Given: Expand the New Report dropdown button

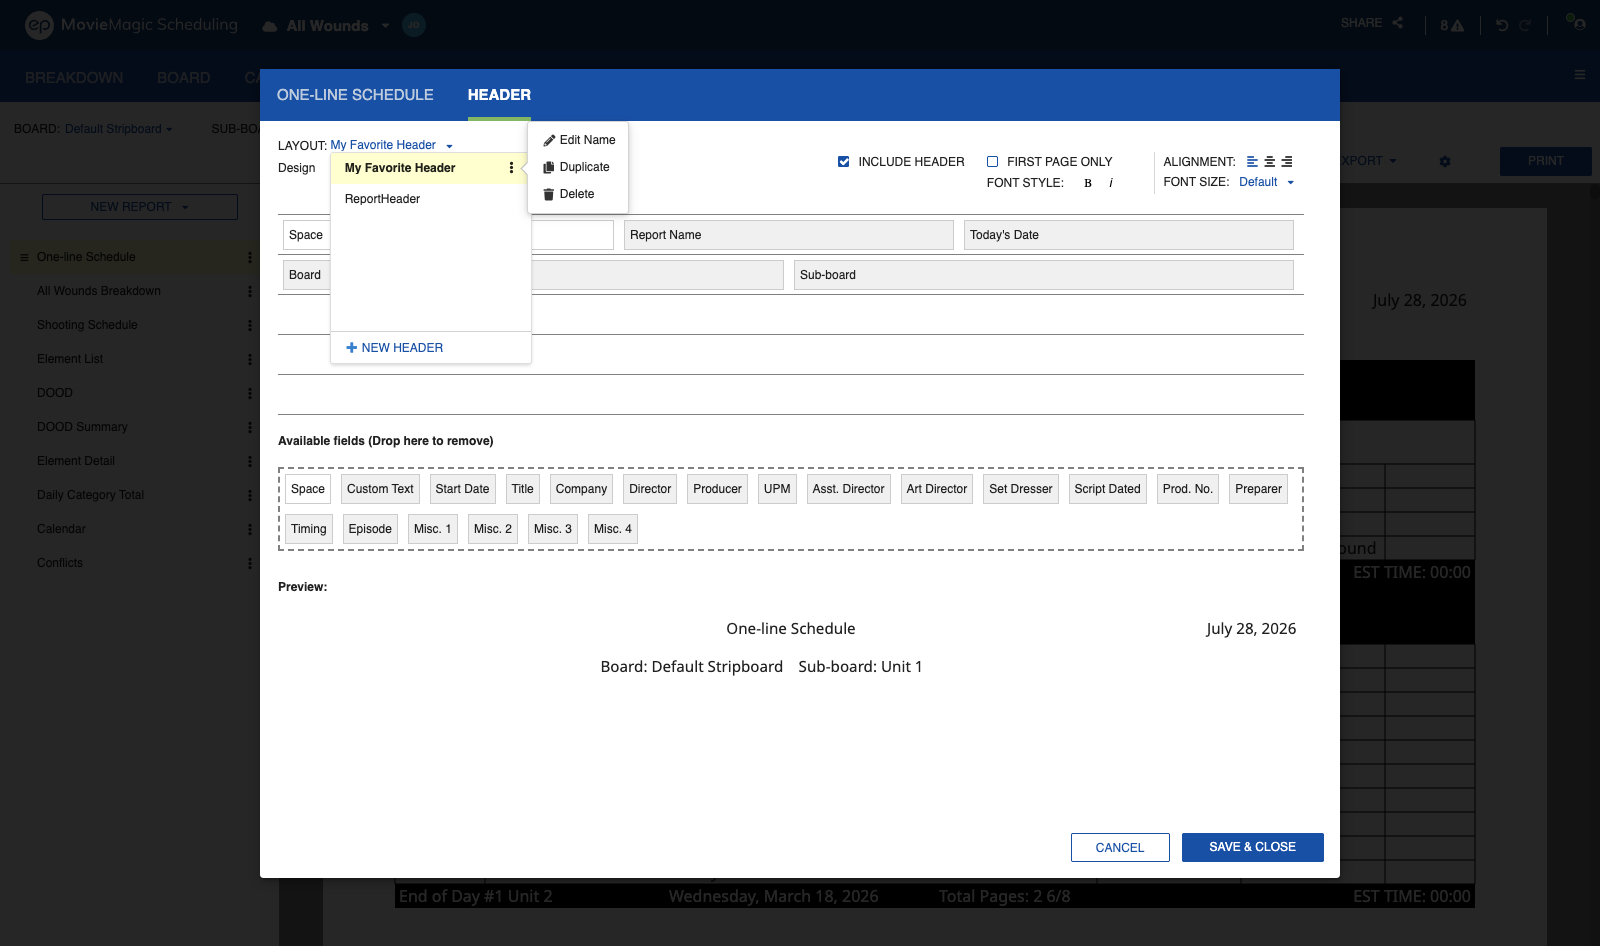Looking at the screenshot, I should (x=140, y=207).
